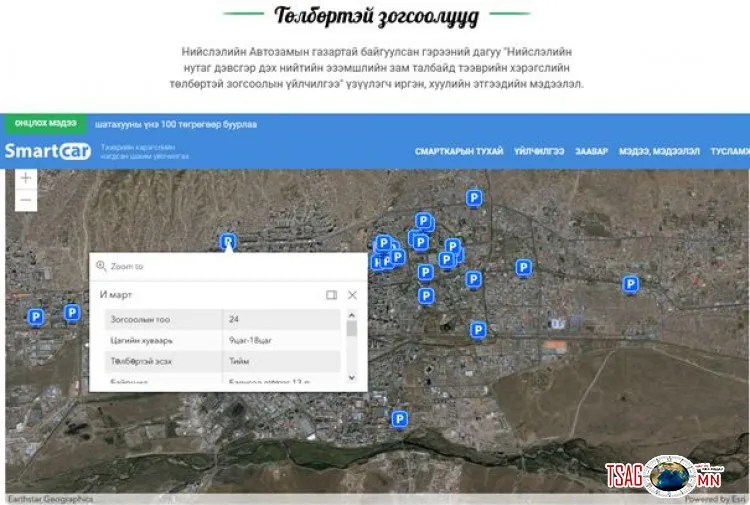Open the Smartcar logo home link
The image size is (750, 505).
[x=47, y=151]
